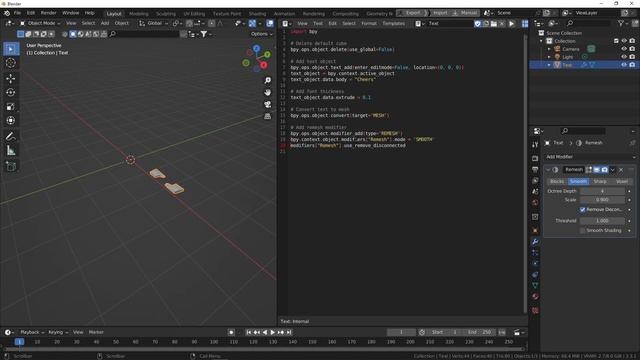
Task: Open the Output properties tab icon
Action: point(535,169)
